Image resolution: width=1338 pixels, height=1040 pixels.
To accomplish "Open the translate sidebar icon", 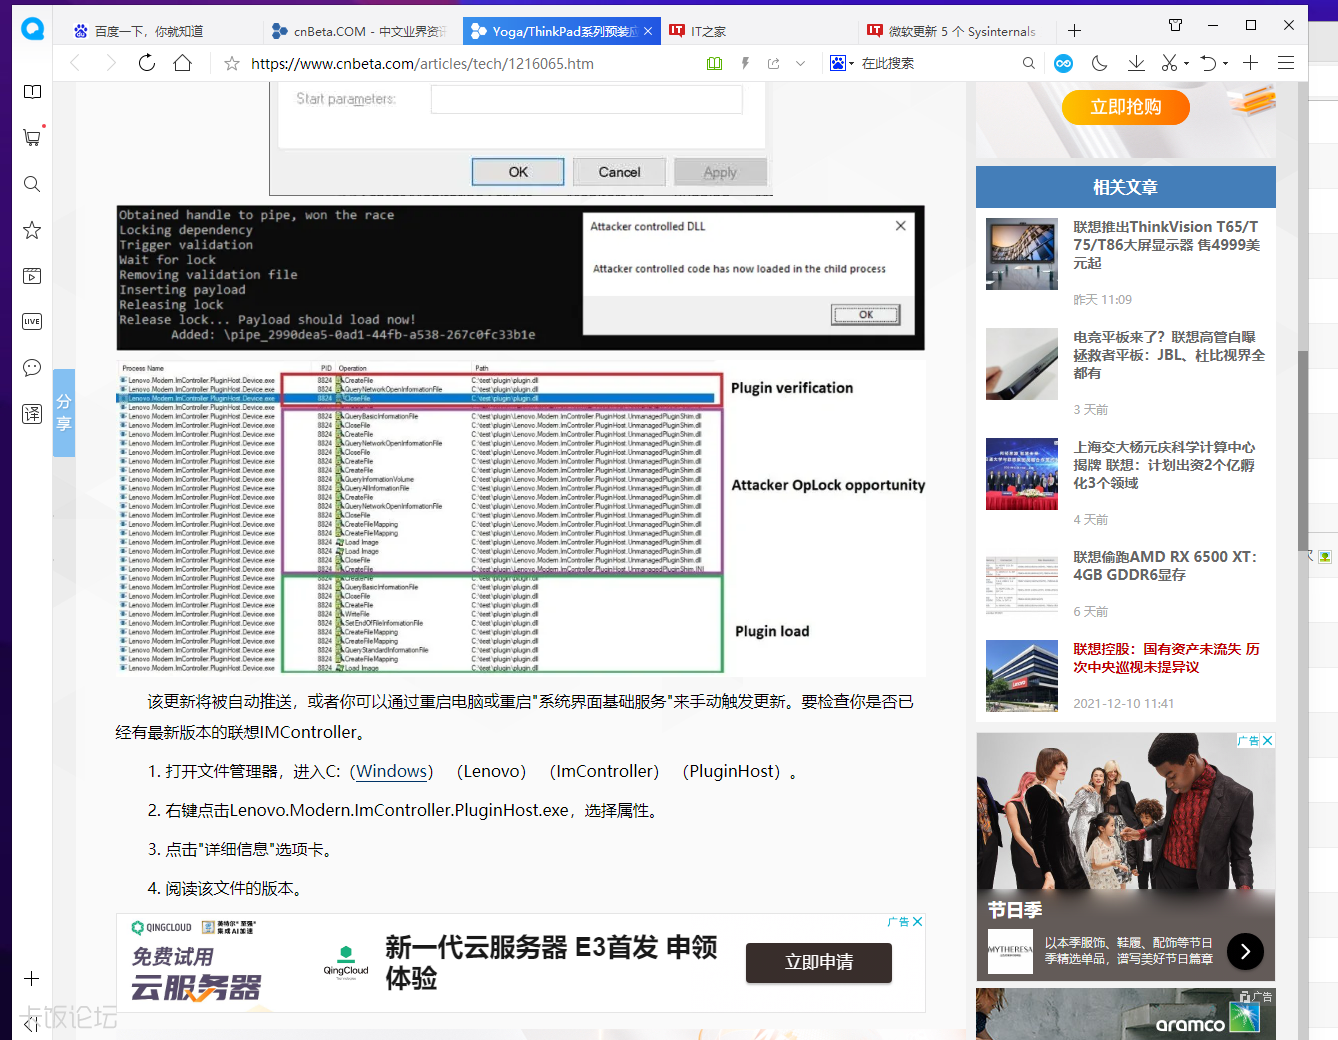I will click(x=32, y=414).
